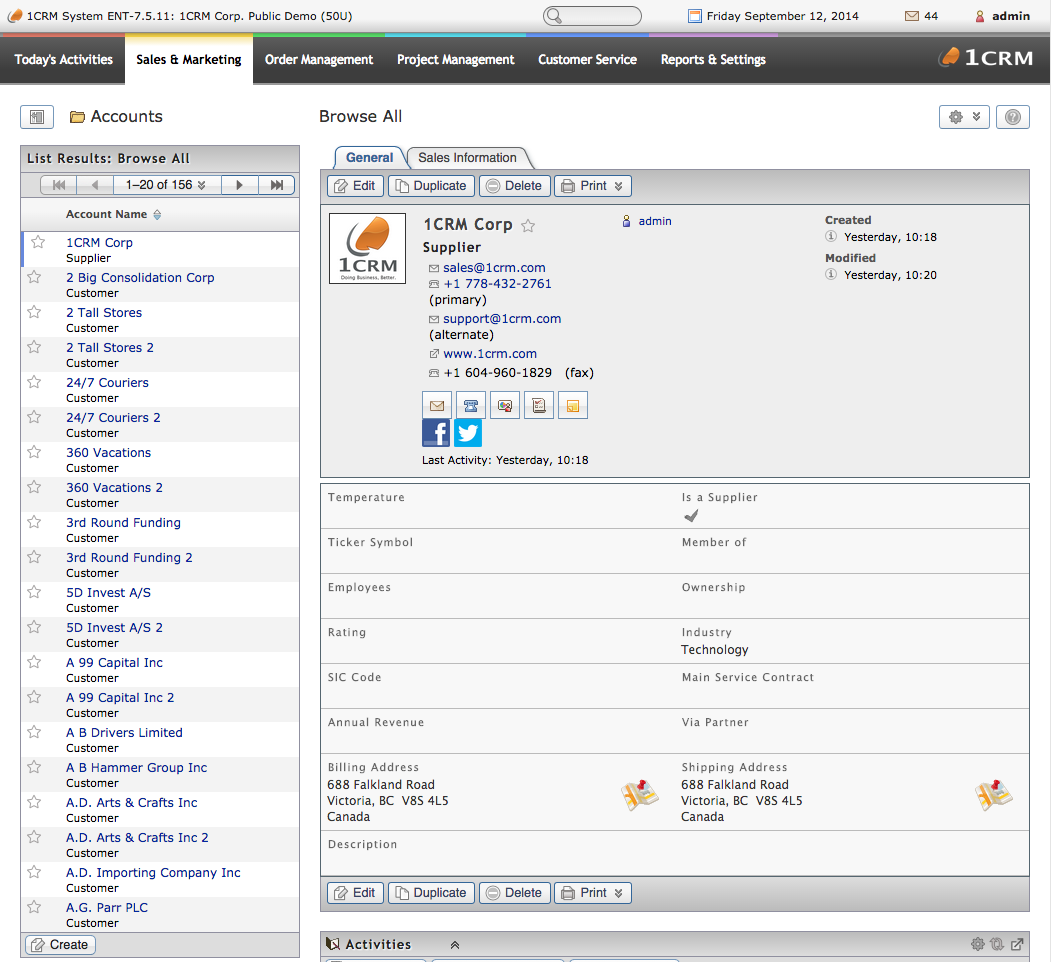The height and width of the screenshot is (962, 1051).
Task: Open the Activities panel gear settings icon
Action: tap(978, 945)
